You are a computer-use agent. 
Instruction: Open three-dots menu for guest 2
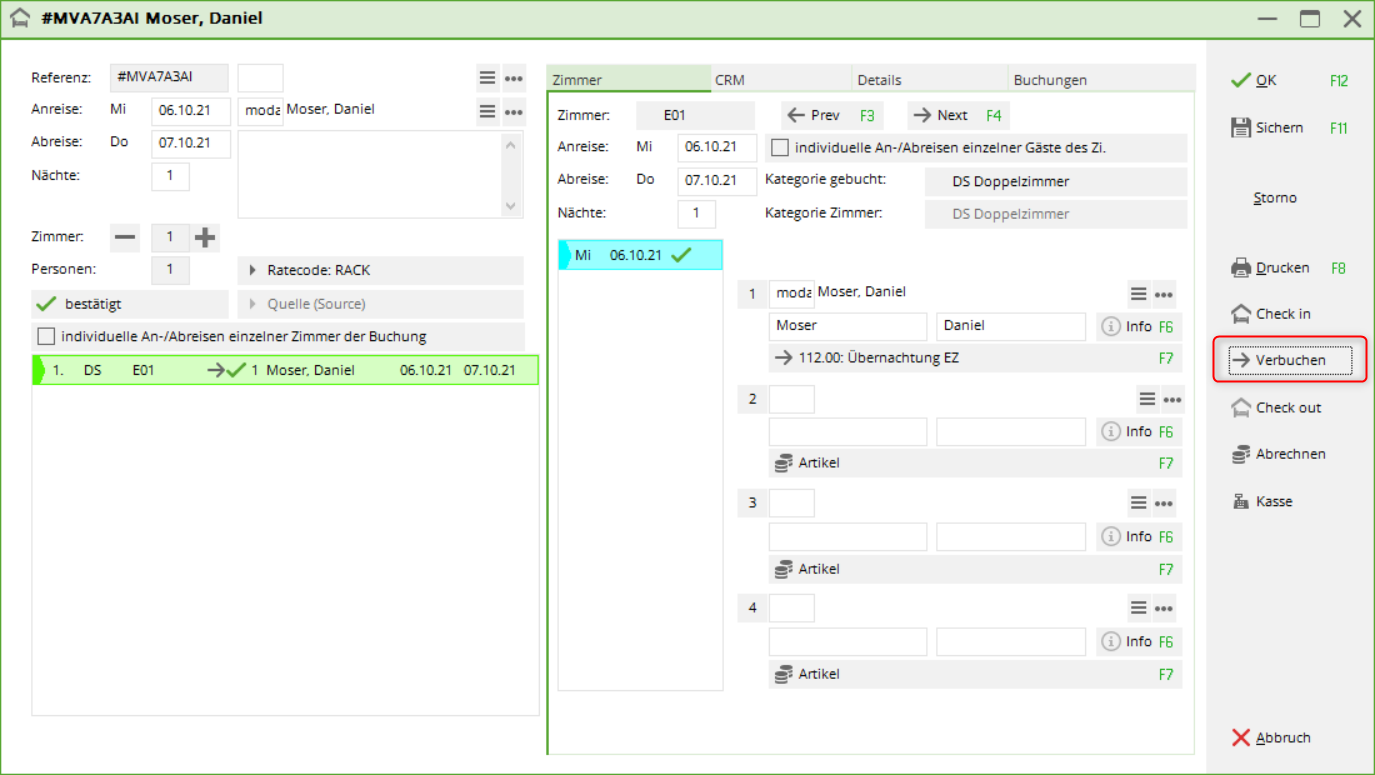click(x=1172, y=400)
